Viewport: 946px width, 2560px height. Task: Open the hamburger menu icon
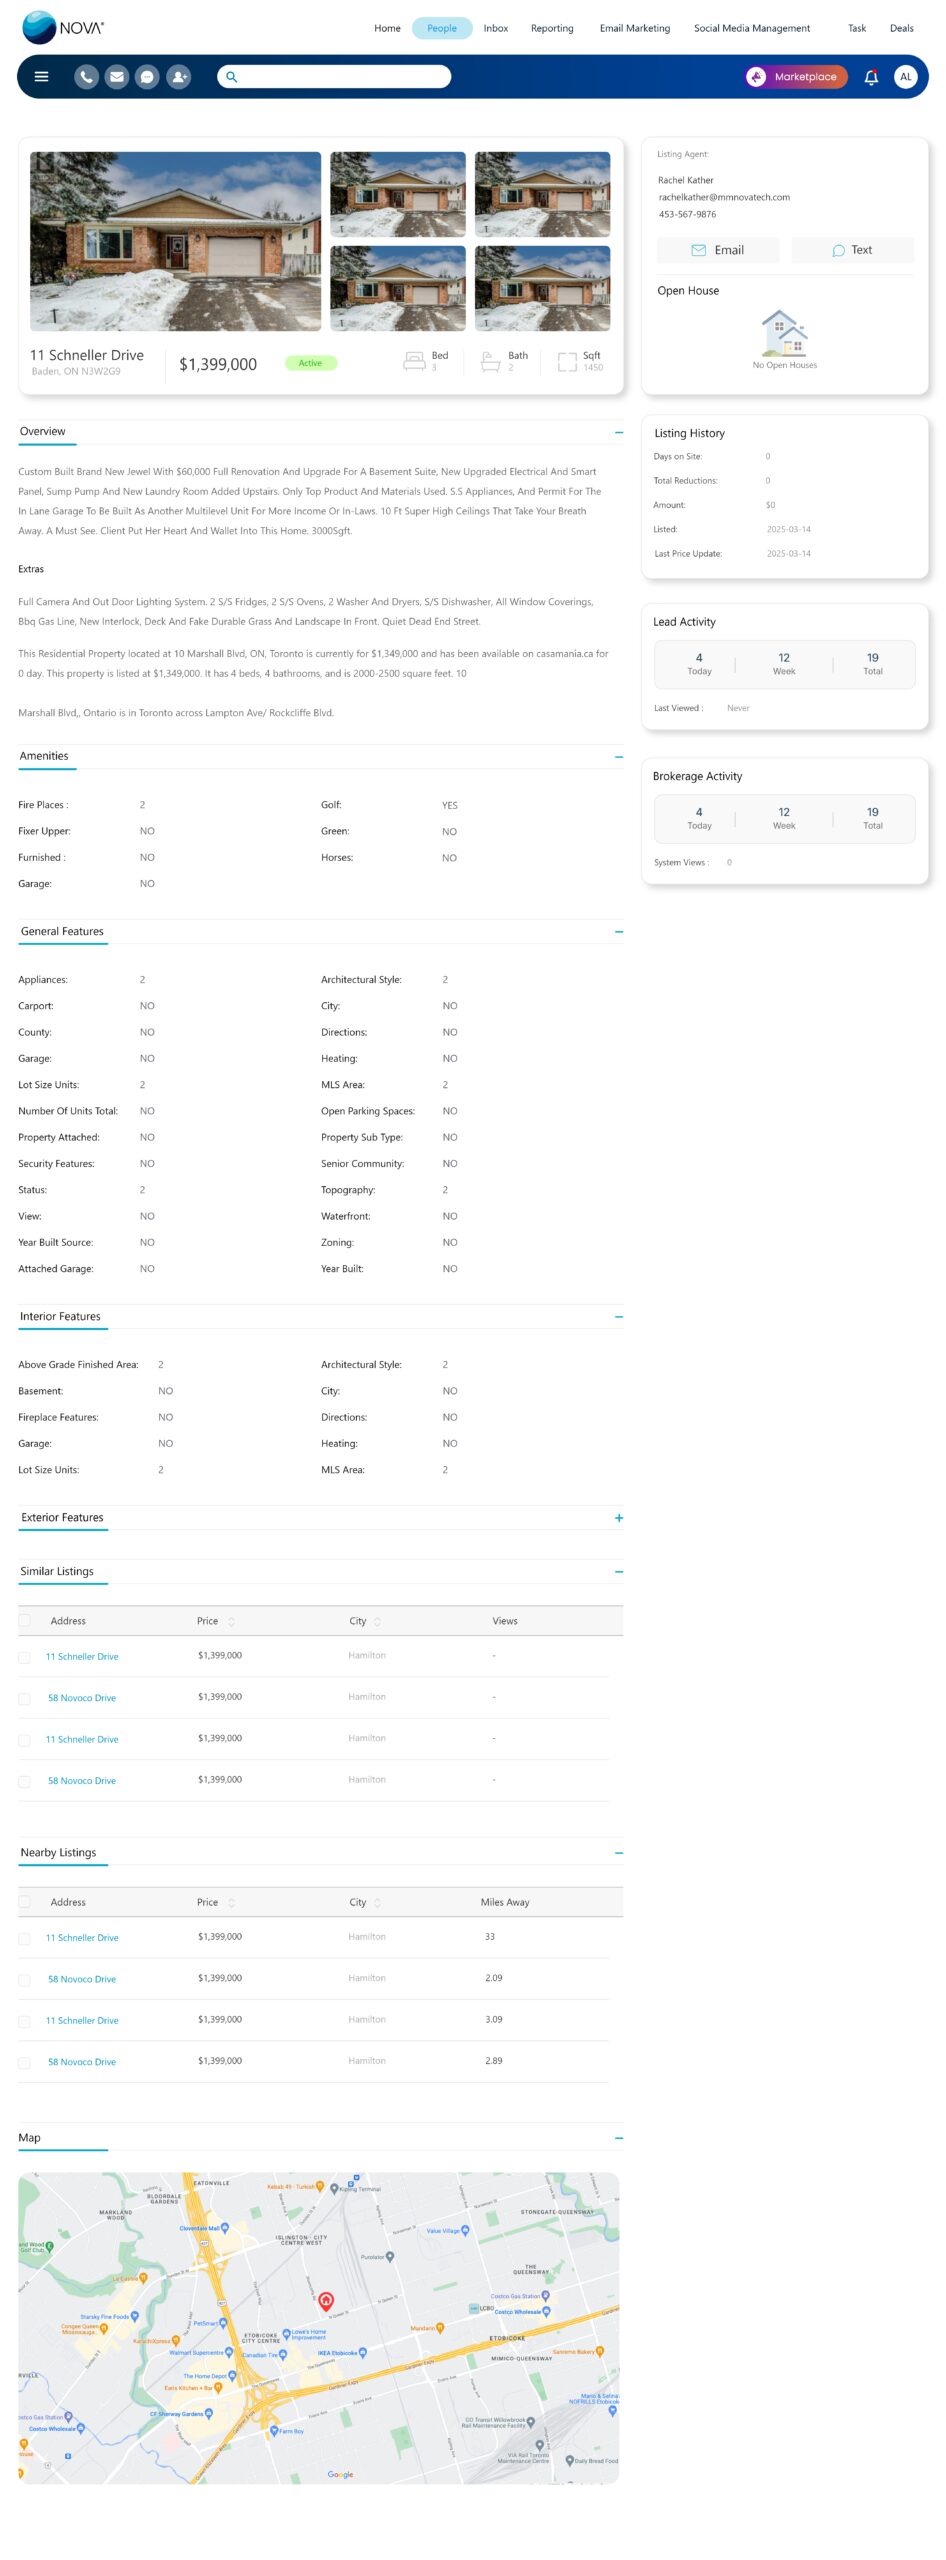[41, 77]
